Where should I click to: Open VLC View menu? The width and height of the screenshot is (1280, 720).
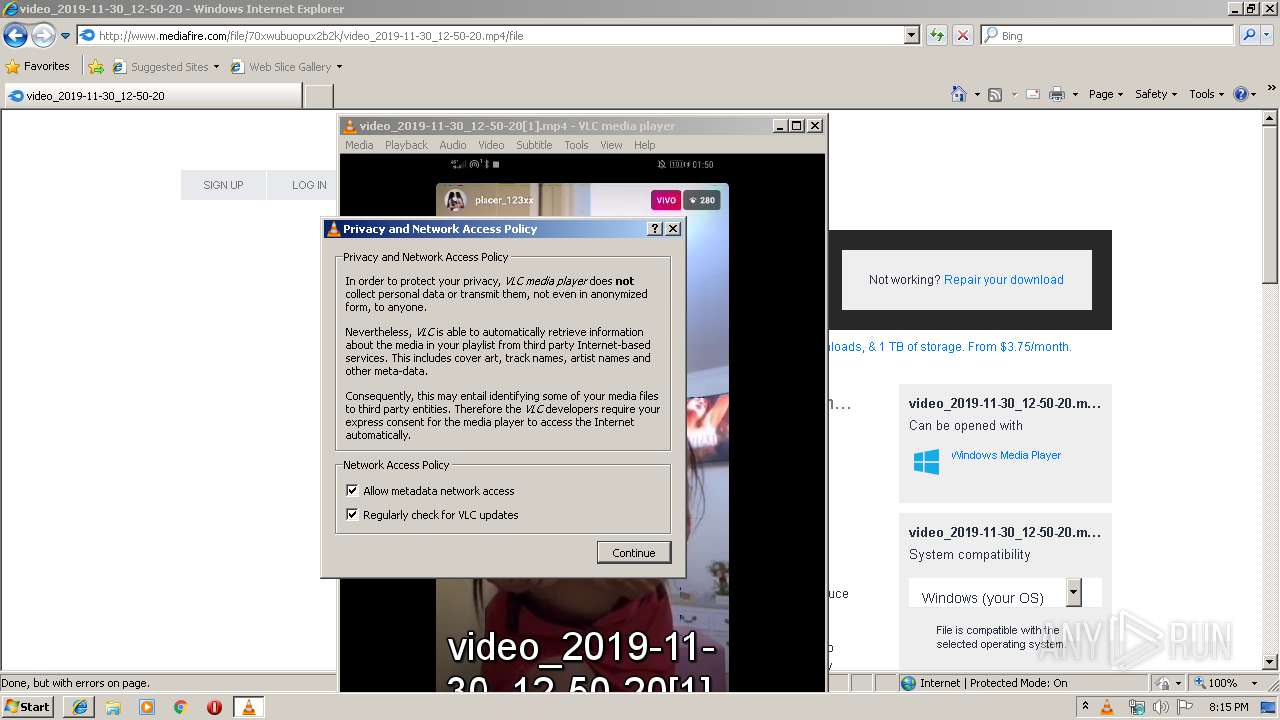click(x=611, y=145)
